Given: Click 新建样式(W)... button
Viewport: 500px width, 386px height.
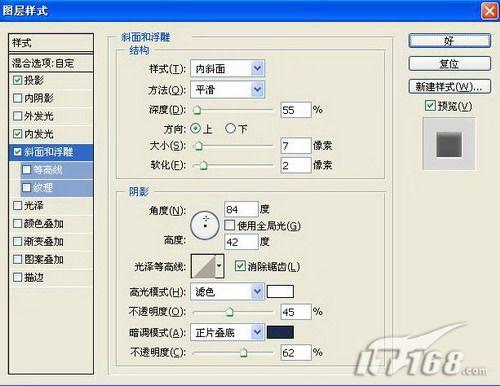Looking at the screenshot, I should pos(450,87).
